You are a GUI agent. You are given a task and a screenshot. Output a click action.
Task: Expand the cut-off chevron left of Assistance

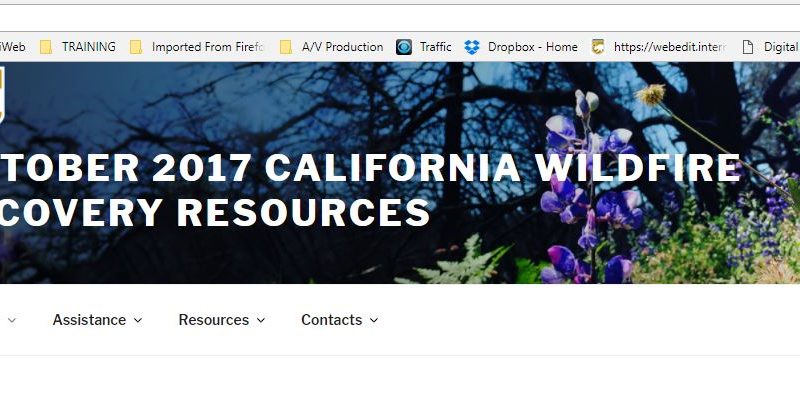click(x=12, y=320)
